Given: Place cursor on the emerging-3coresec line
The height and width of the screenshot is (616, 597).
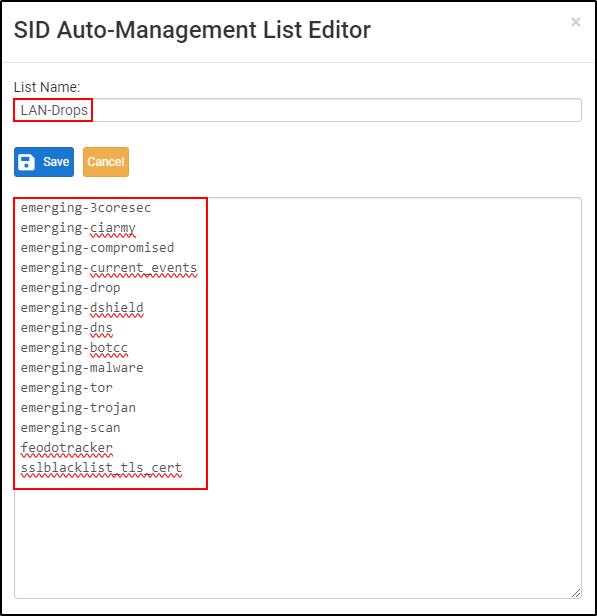Looking at the screenshot, I should point(86,208).
